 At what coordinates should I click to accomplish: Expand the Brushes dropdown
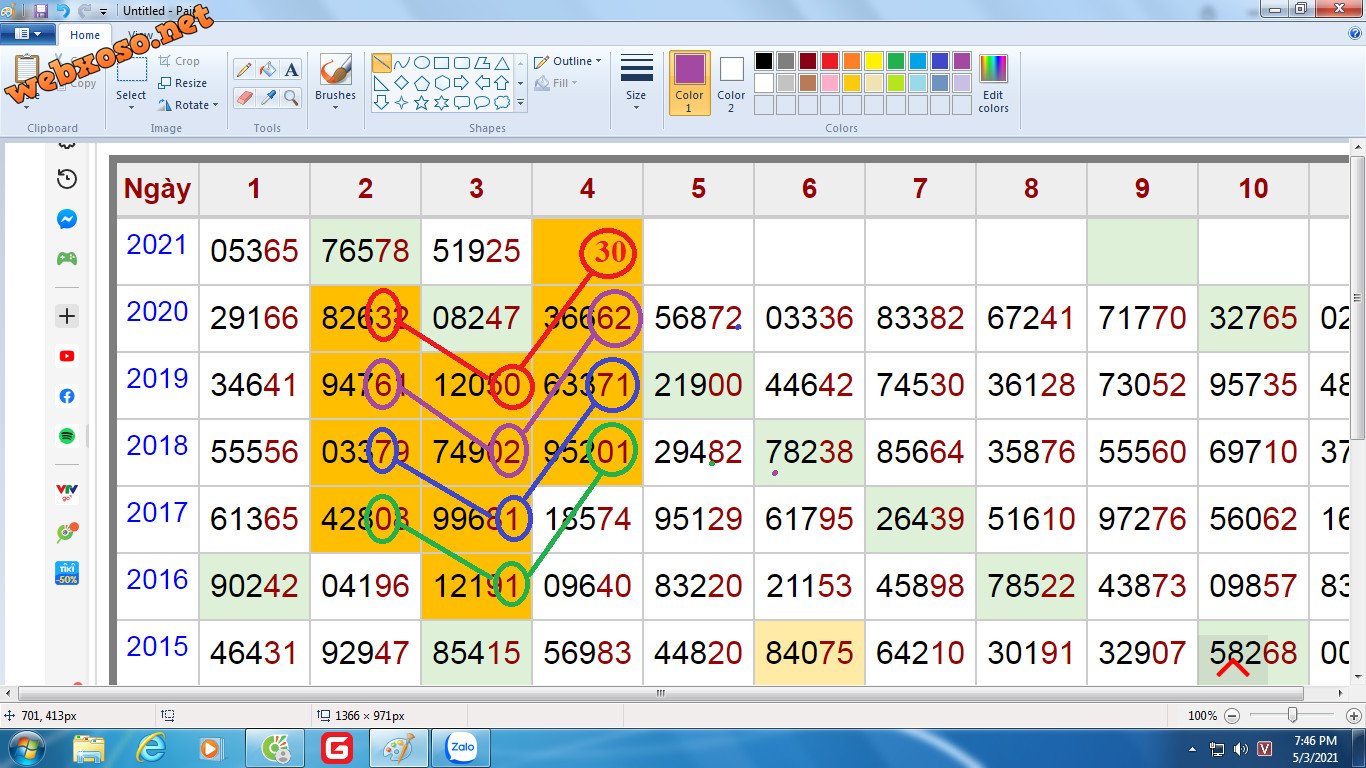tap(335, 105)
